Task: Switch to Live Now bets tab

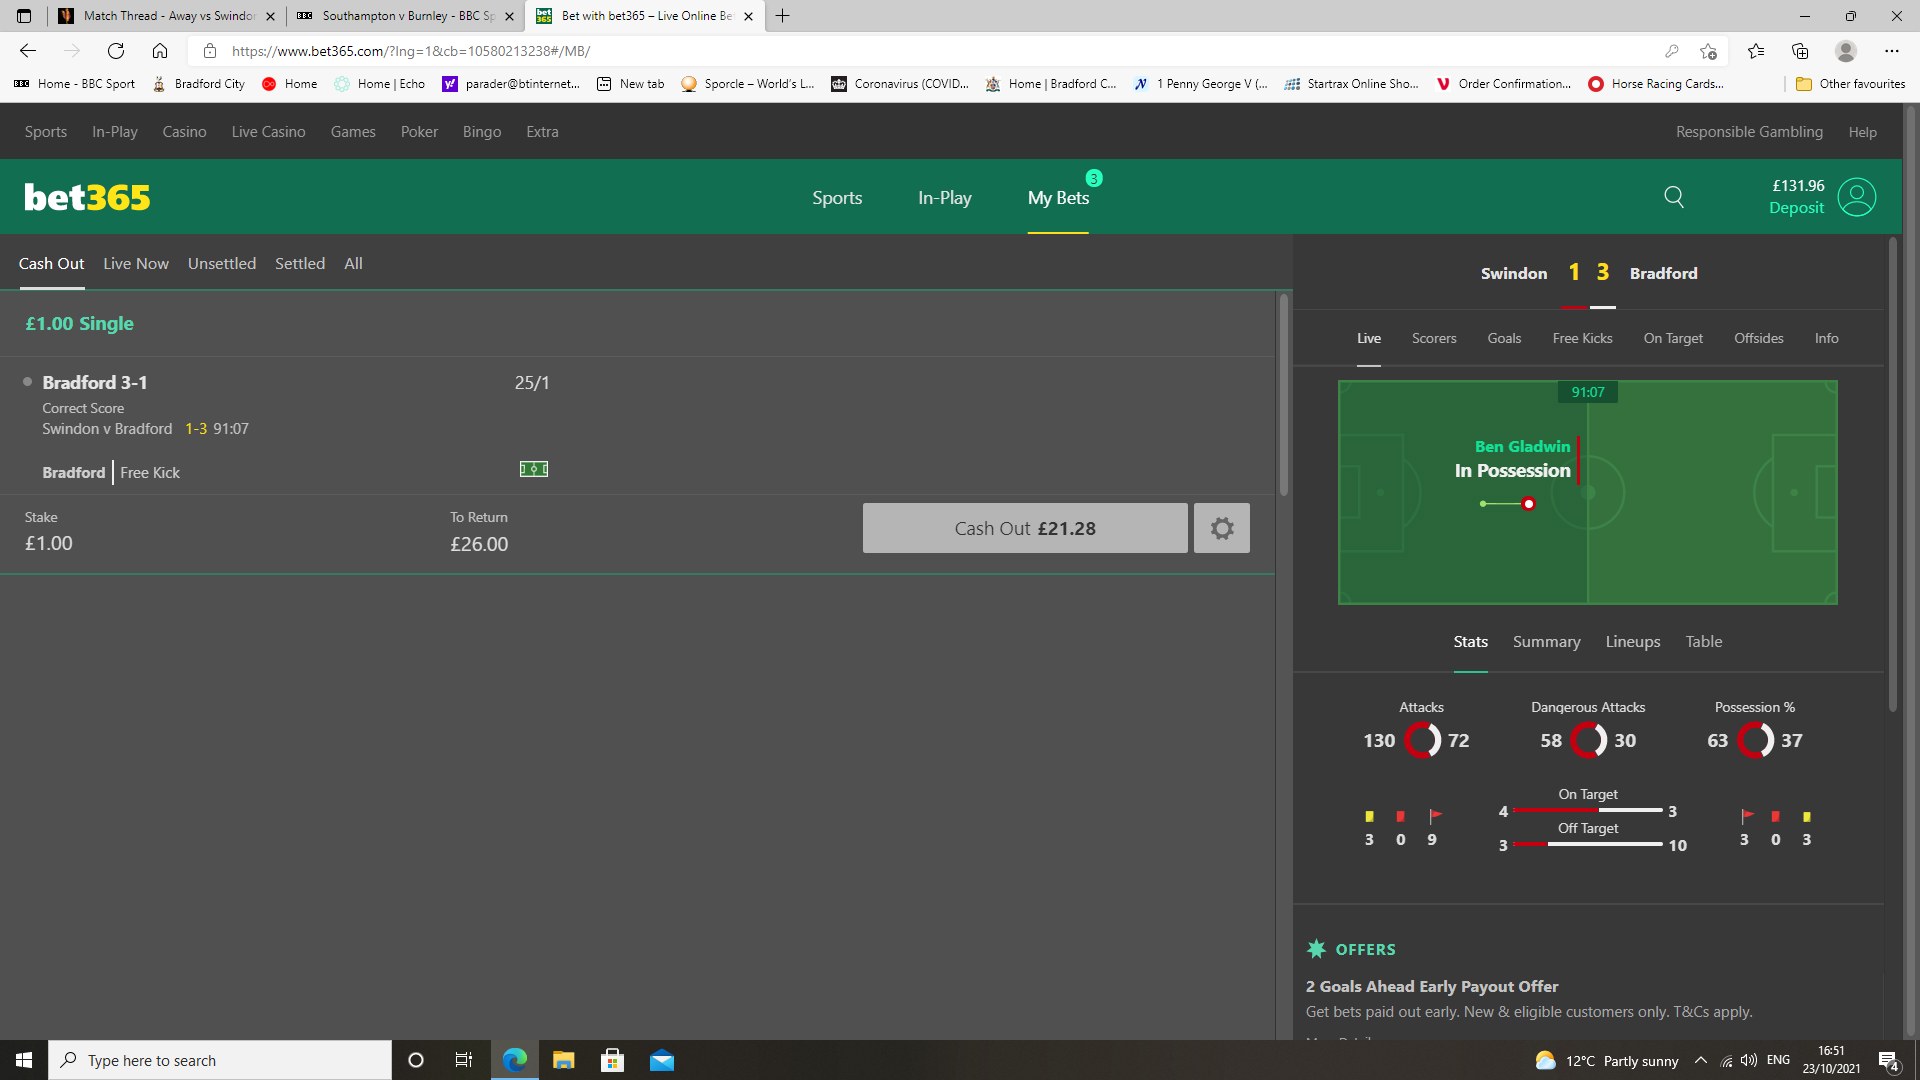Action: point(136,263)
